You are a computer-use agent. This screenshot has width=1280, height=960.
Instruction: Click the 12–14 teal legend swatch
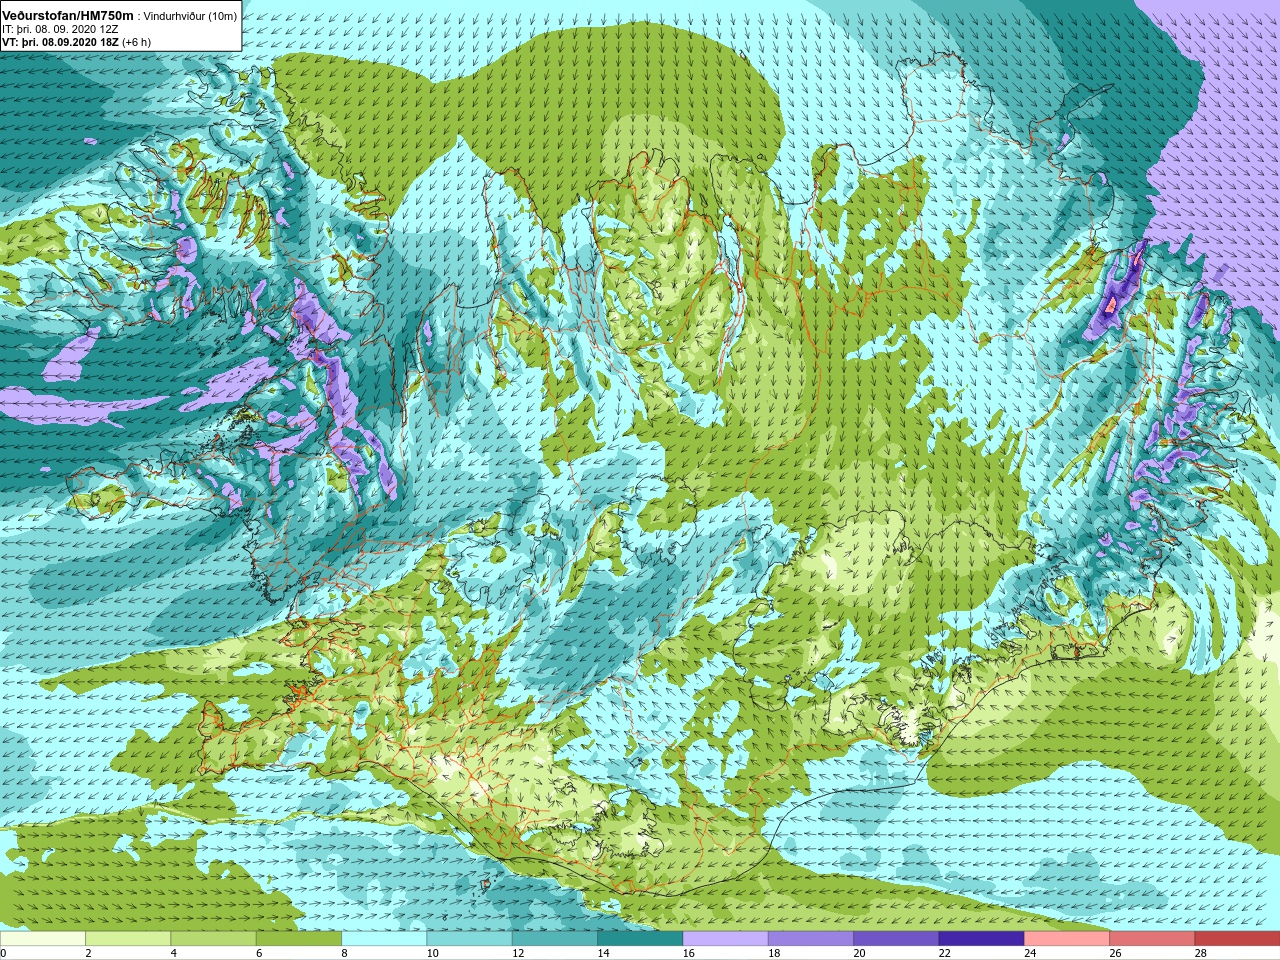pyautogui.click(x=555, y=938)
